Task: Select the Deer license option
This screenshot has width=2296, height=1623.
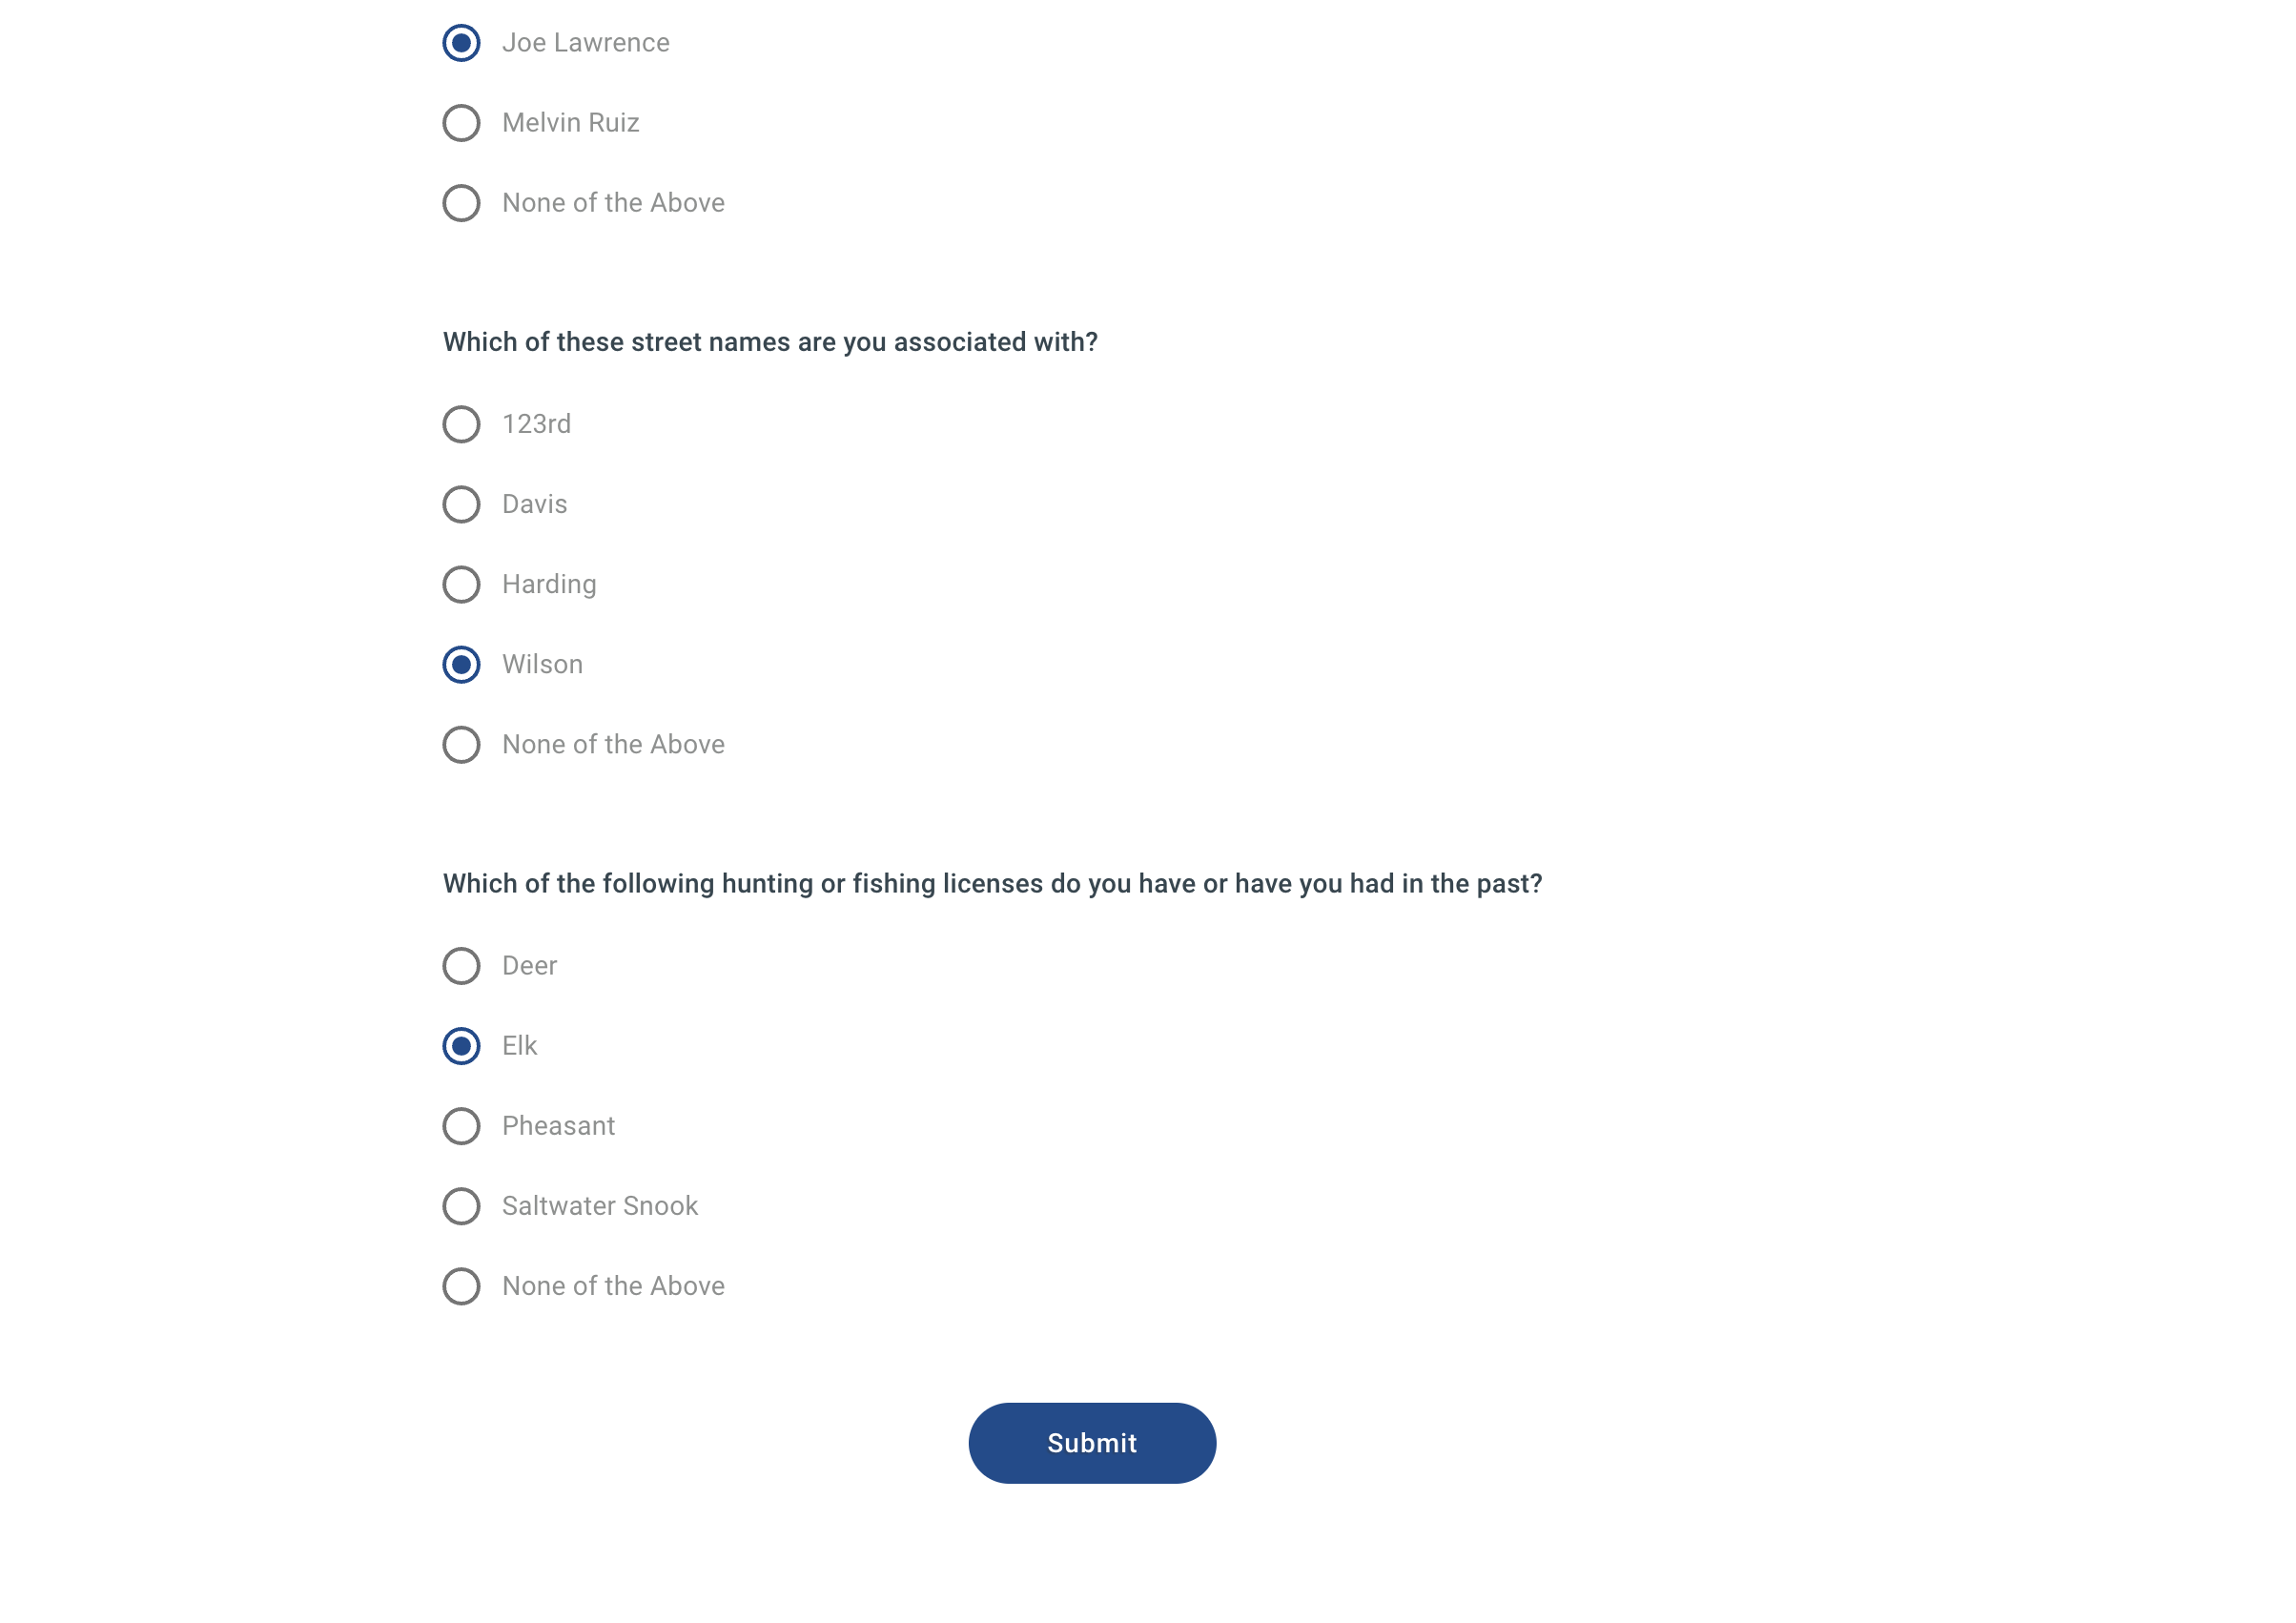Action: [x=461, y=966]
